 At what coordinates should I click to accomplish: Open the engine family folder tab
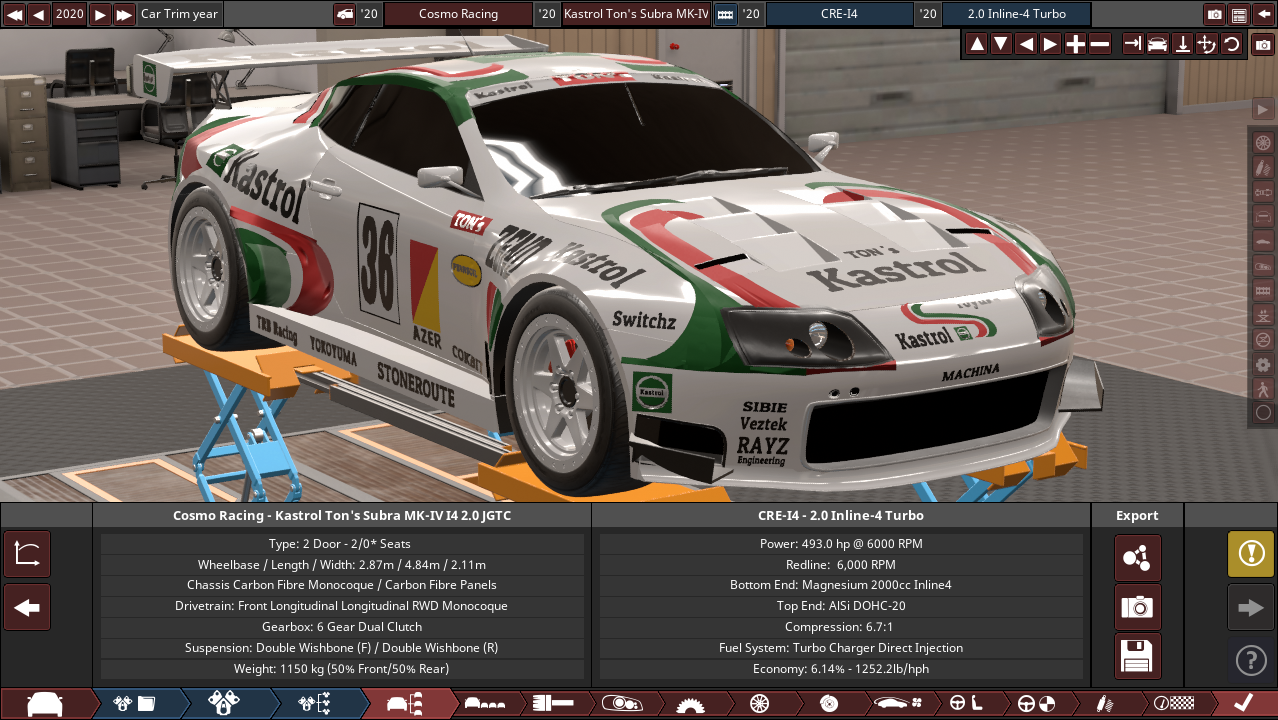tap(135, 704)
